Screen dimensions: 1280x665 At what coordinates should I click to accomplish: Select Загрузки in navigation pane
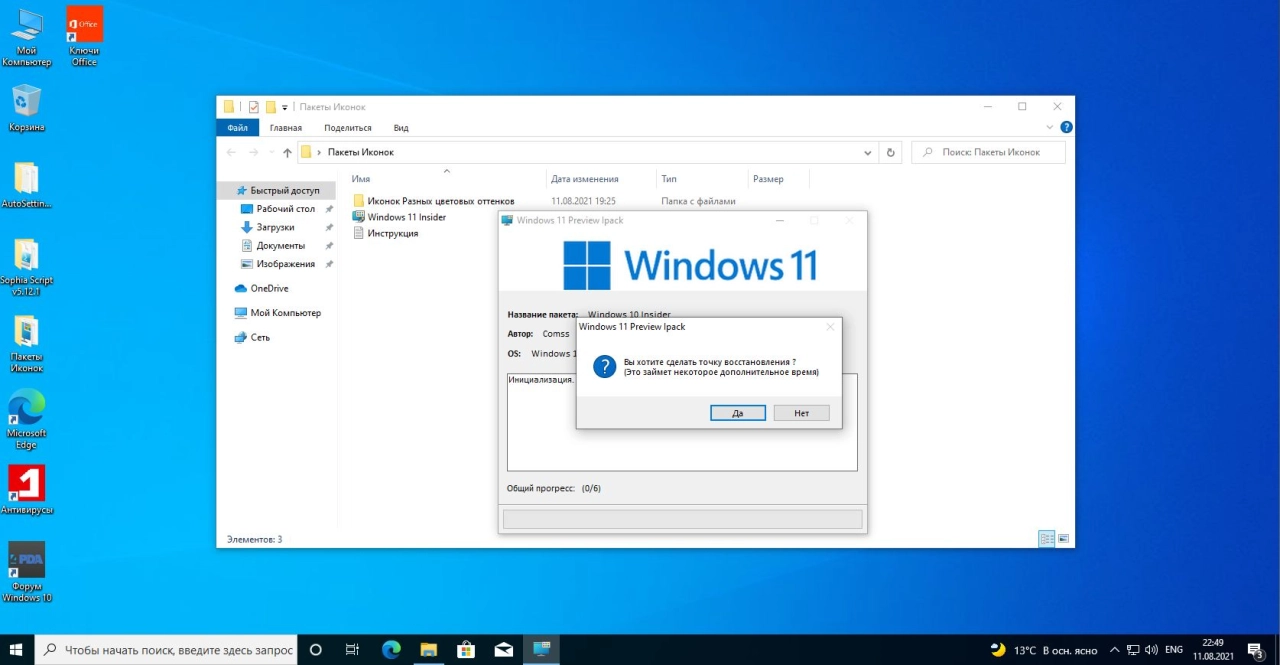click(275, 227)
